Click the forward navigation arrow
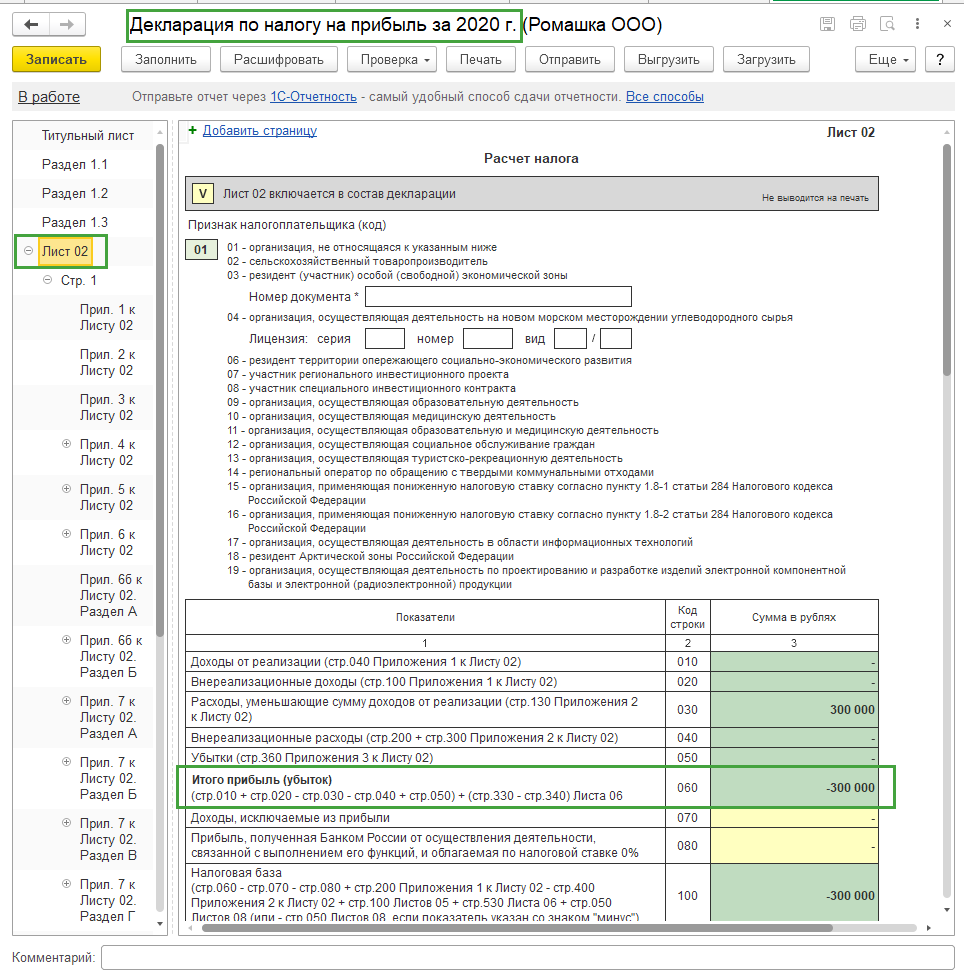 66,24
